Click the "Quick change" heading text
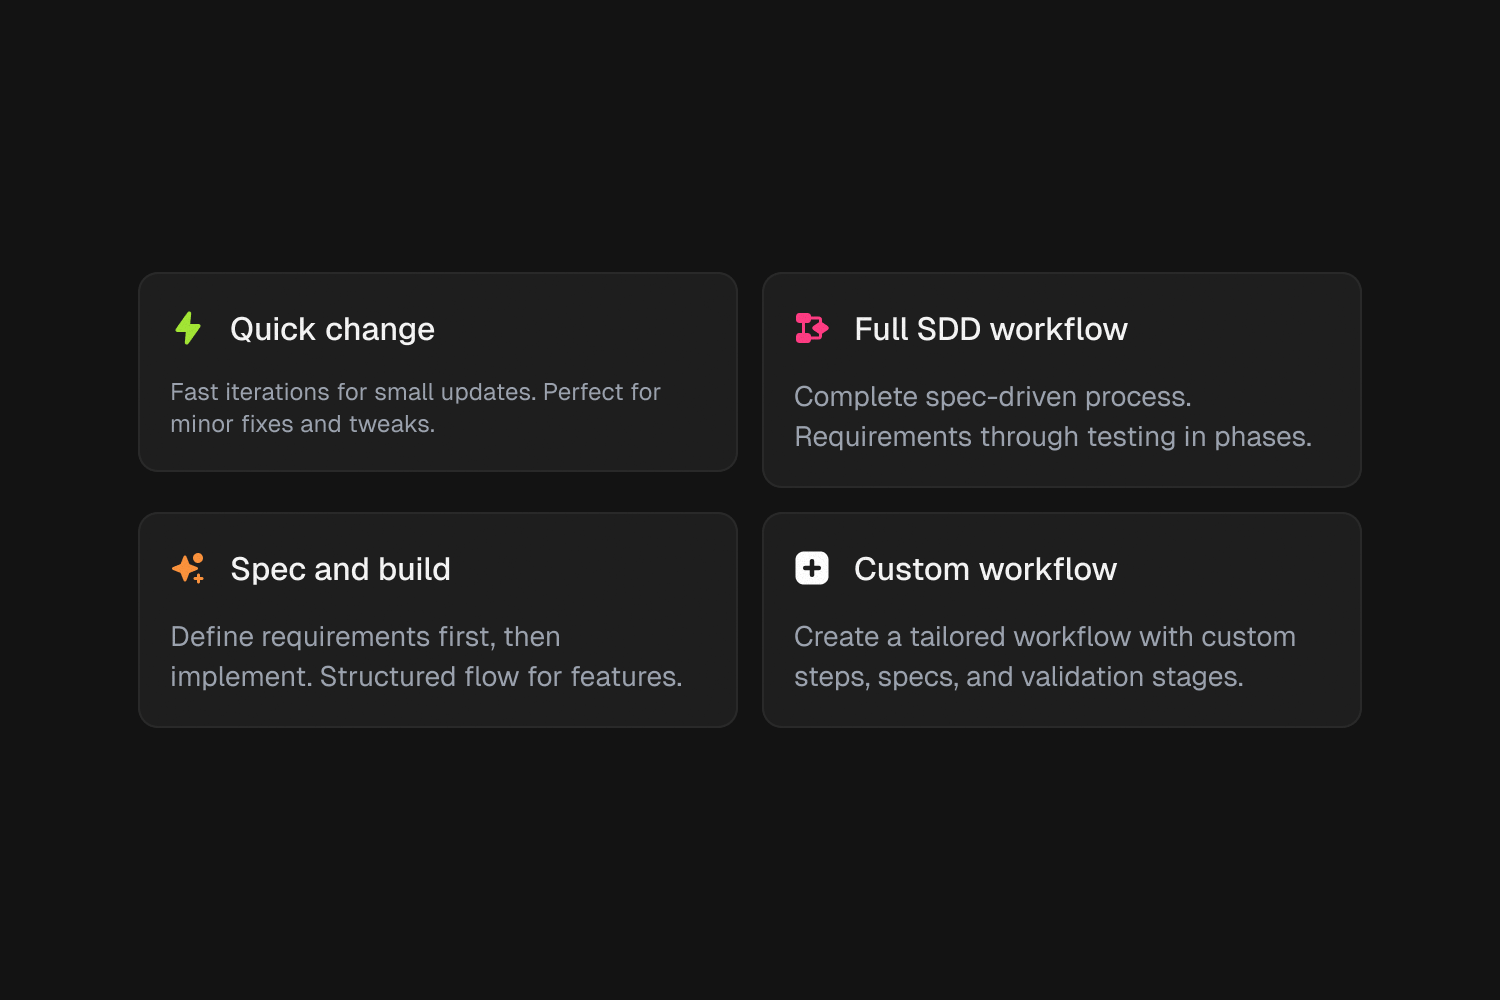 (x=333, y=329)
